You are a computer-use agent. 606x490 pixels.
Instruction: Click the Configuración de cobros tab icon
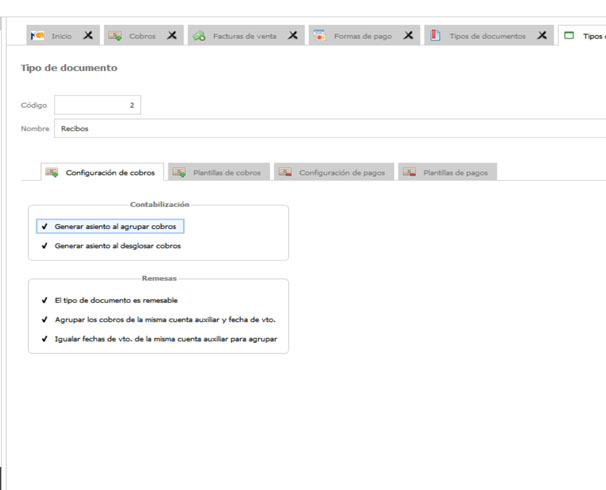click(x=52, y=172)
